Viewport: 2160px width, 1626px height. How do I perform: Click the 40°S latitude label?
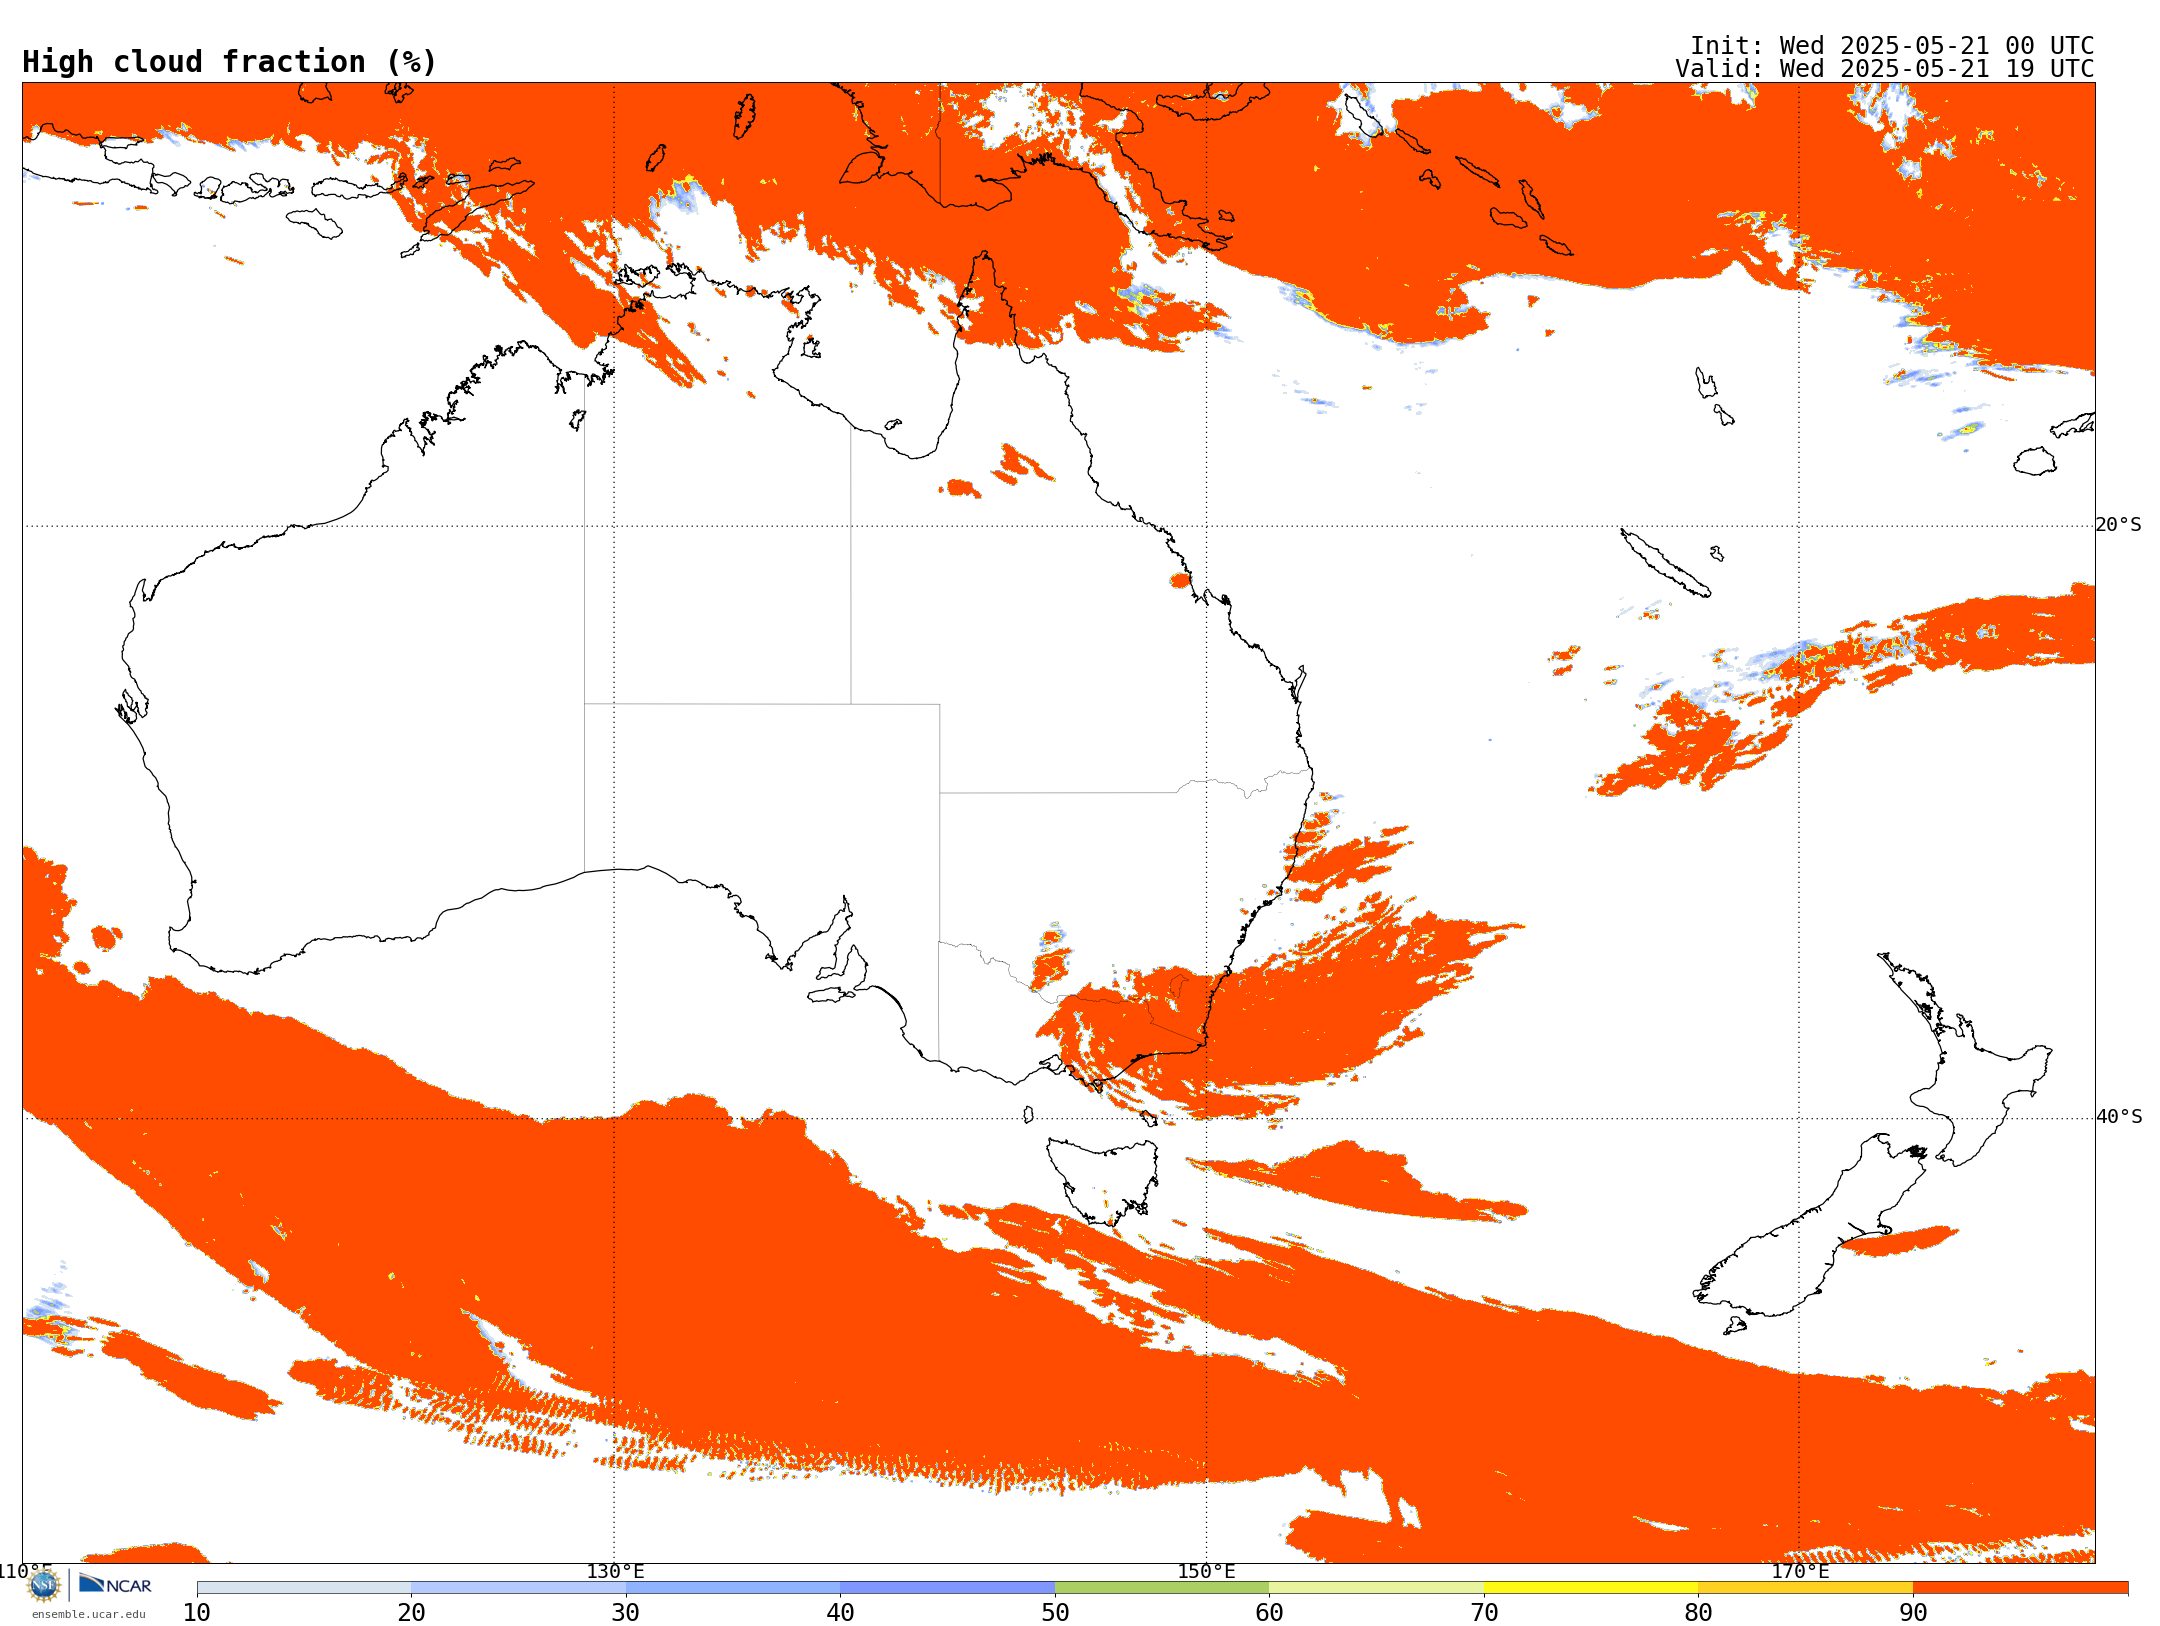(x=2119, y=1117)
